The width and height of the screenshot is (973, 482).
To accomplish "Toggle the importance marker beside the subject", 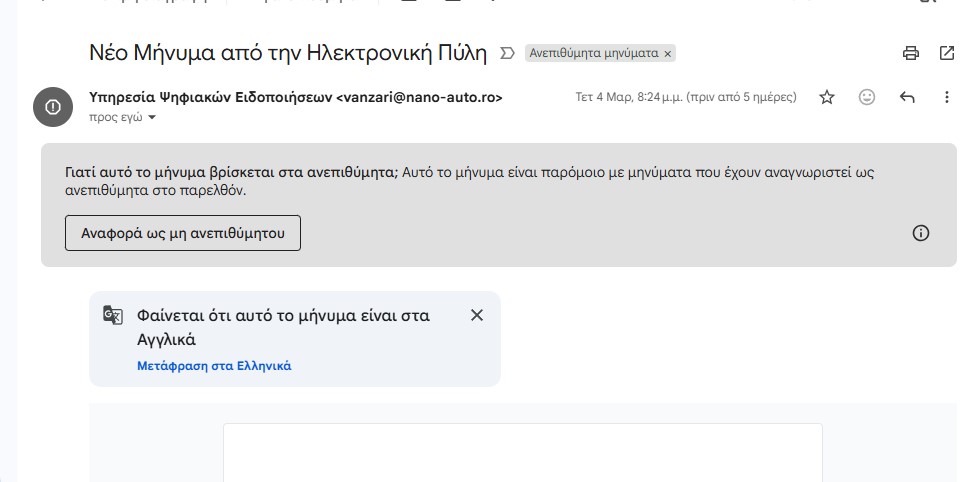I will click(x=507, y=53).
